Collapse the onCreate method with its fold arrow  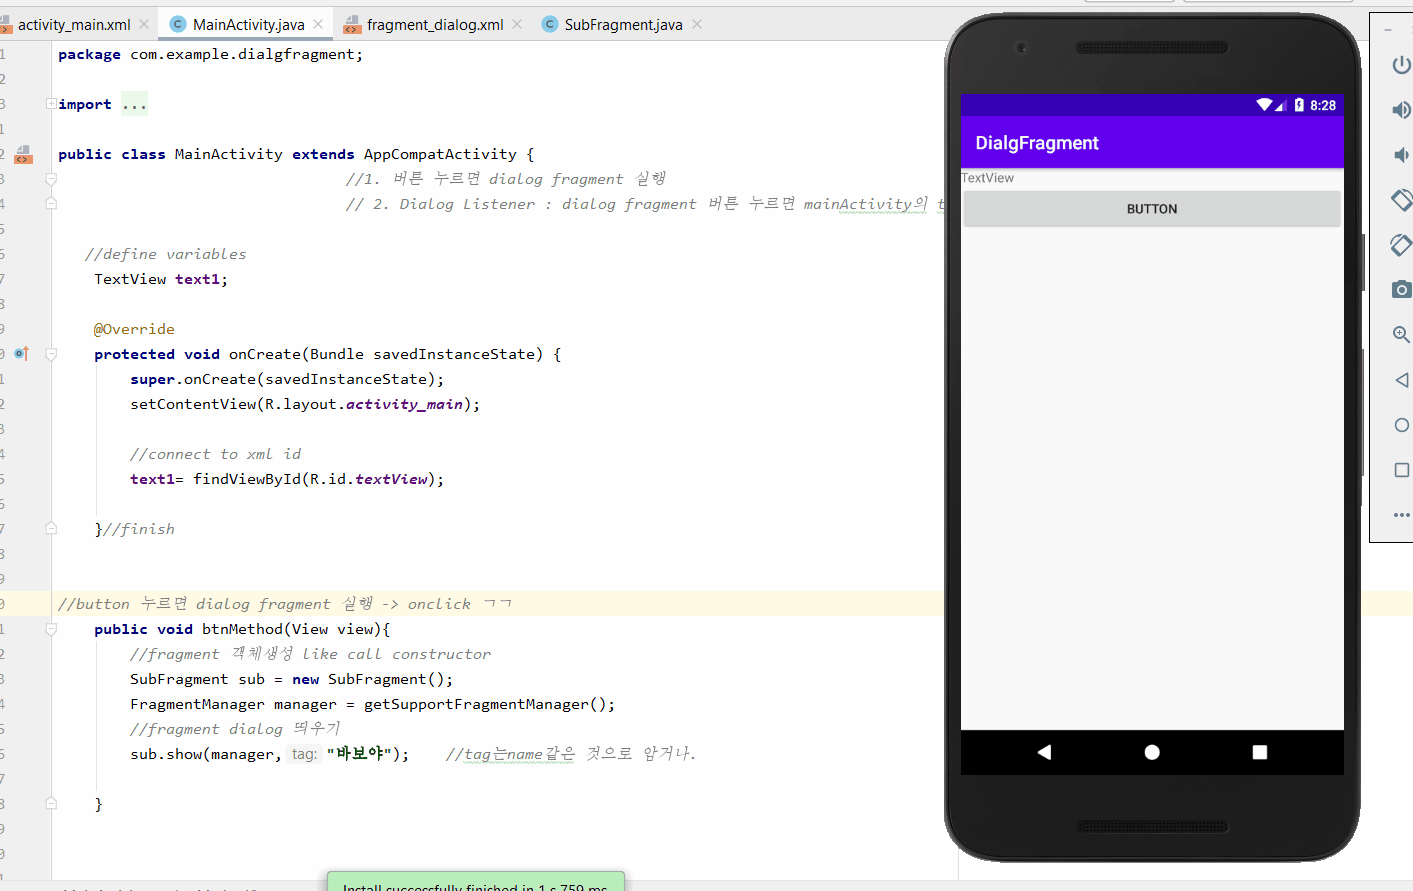pos(51,353)
